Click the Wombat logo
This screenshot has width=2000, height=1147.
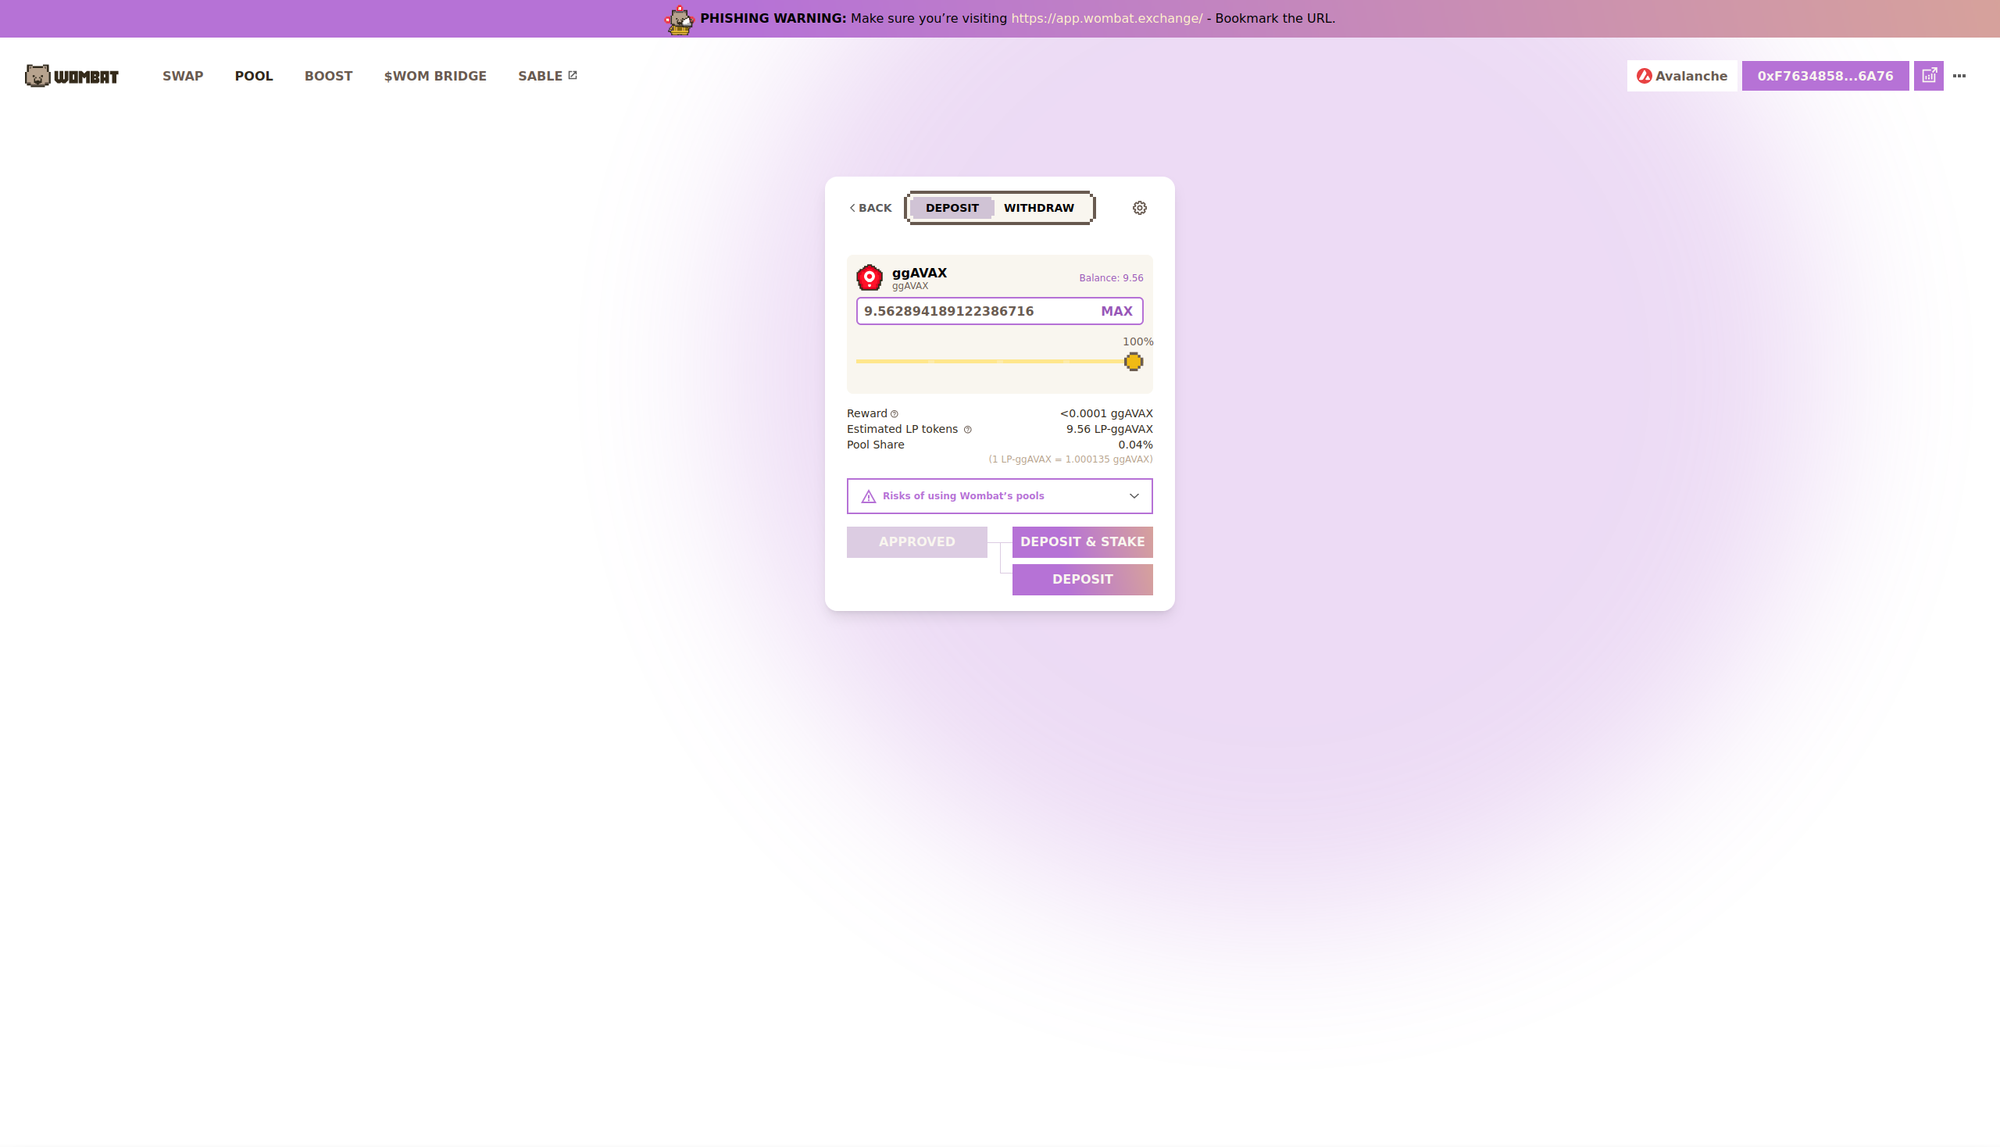[x=72, y=76]
